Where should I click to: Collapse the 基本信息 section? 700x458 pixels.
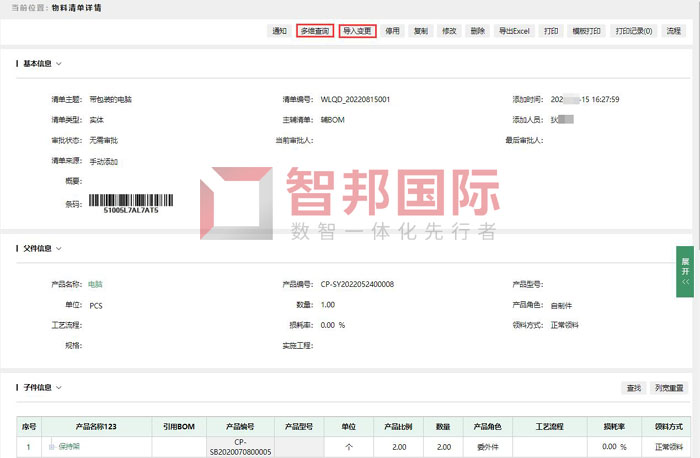pyautogui.click(x=59, y=64)
